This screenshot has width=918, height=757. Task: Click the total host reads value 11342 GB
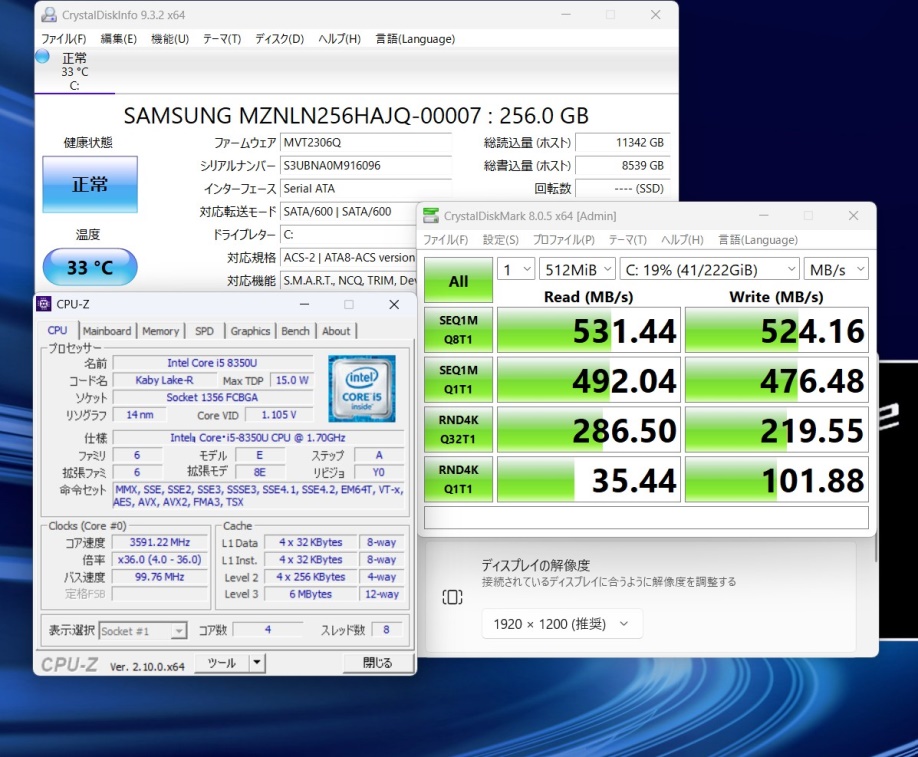(x=622, y=142)
